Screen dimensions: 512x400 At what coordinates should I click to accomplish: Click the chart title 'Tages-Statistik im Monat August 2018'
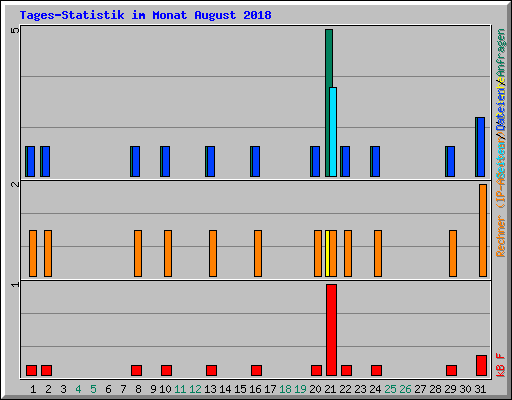click(x=145, y=15)
